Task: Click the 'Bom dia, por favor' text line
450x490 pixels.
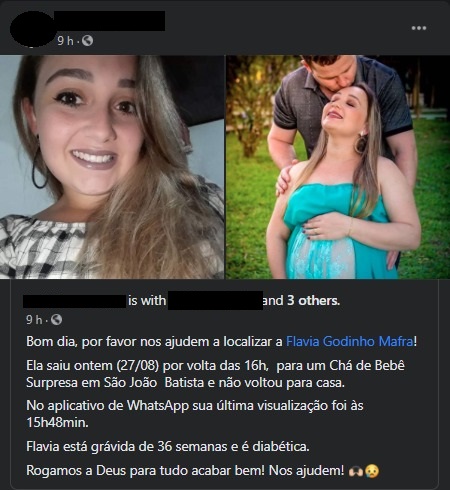Action: (222, 342)
